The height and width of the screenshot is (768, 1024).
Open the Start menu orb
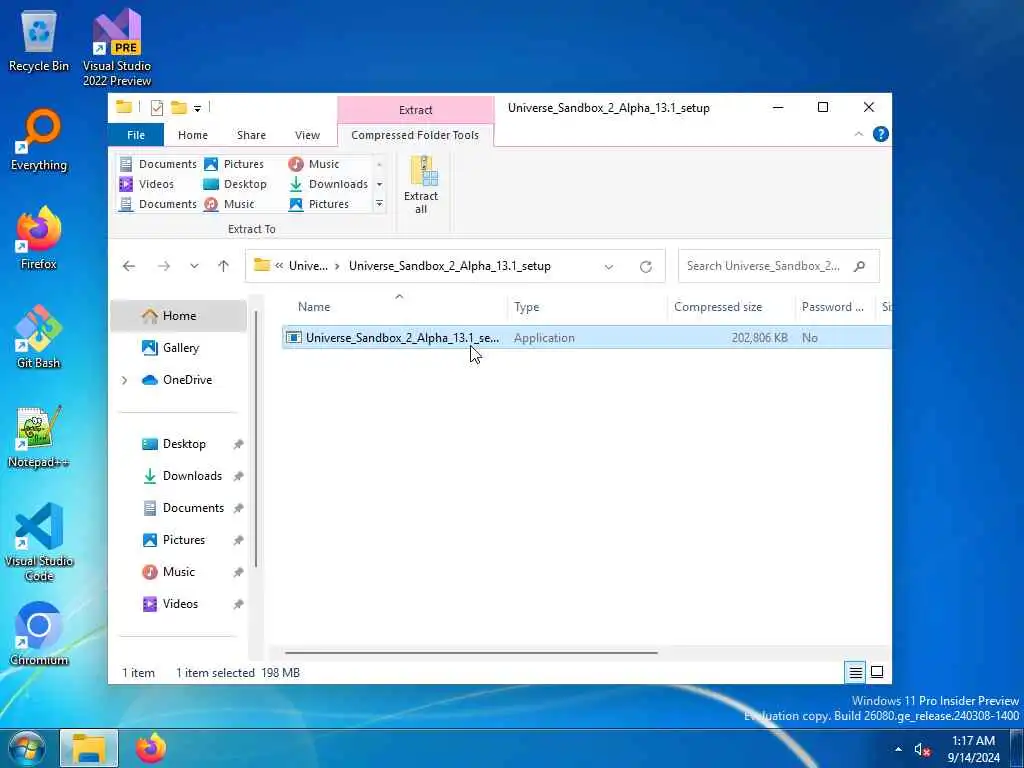(27, 749)
